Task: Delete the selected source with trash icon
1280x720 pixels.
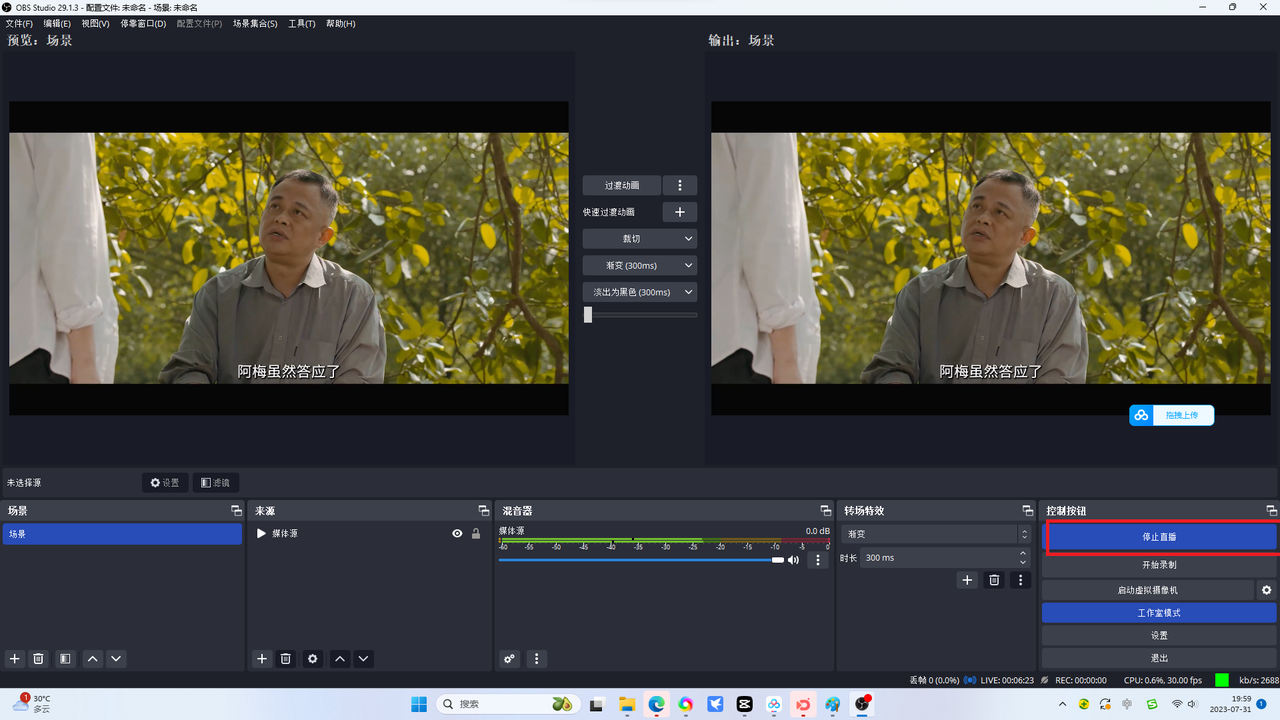Action: click(286, 659)
